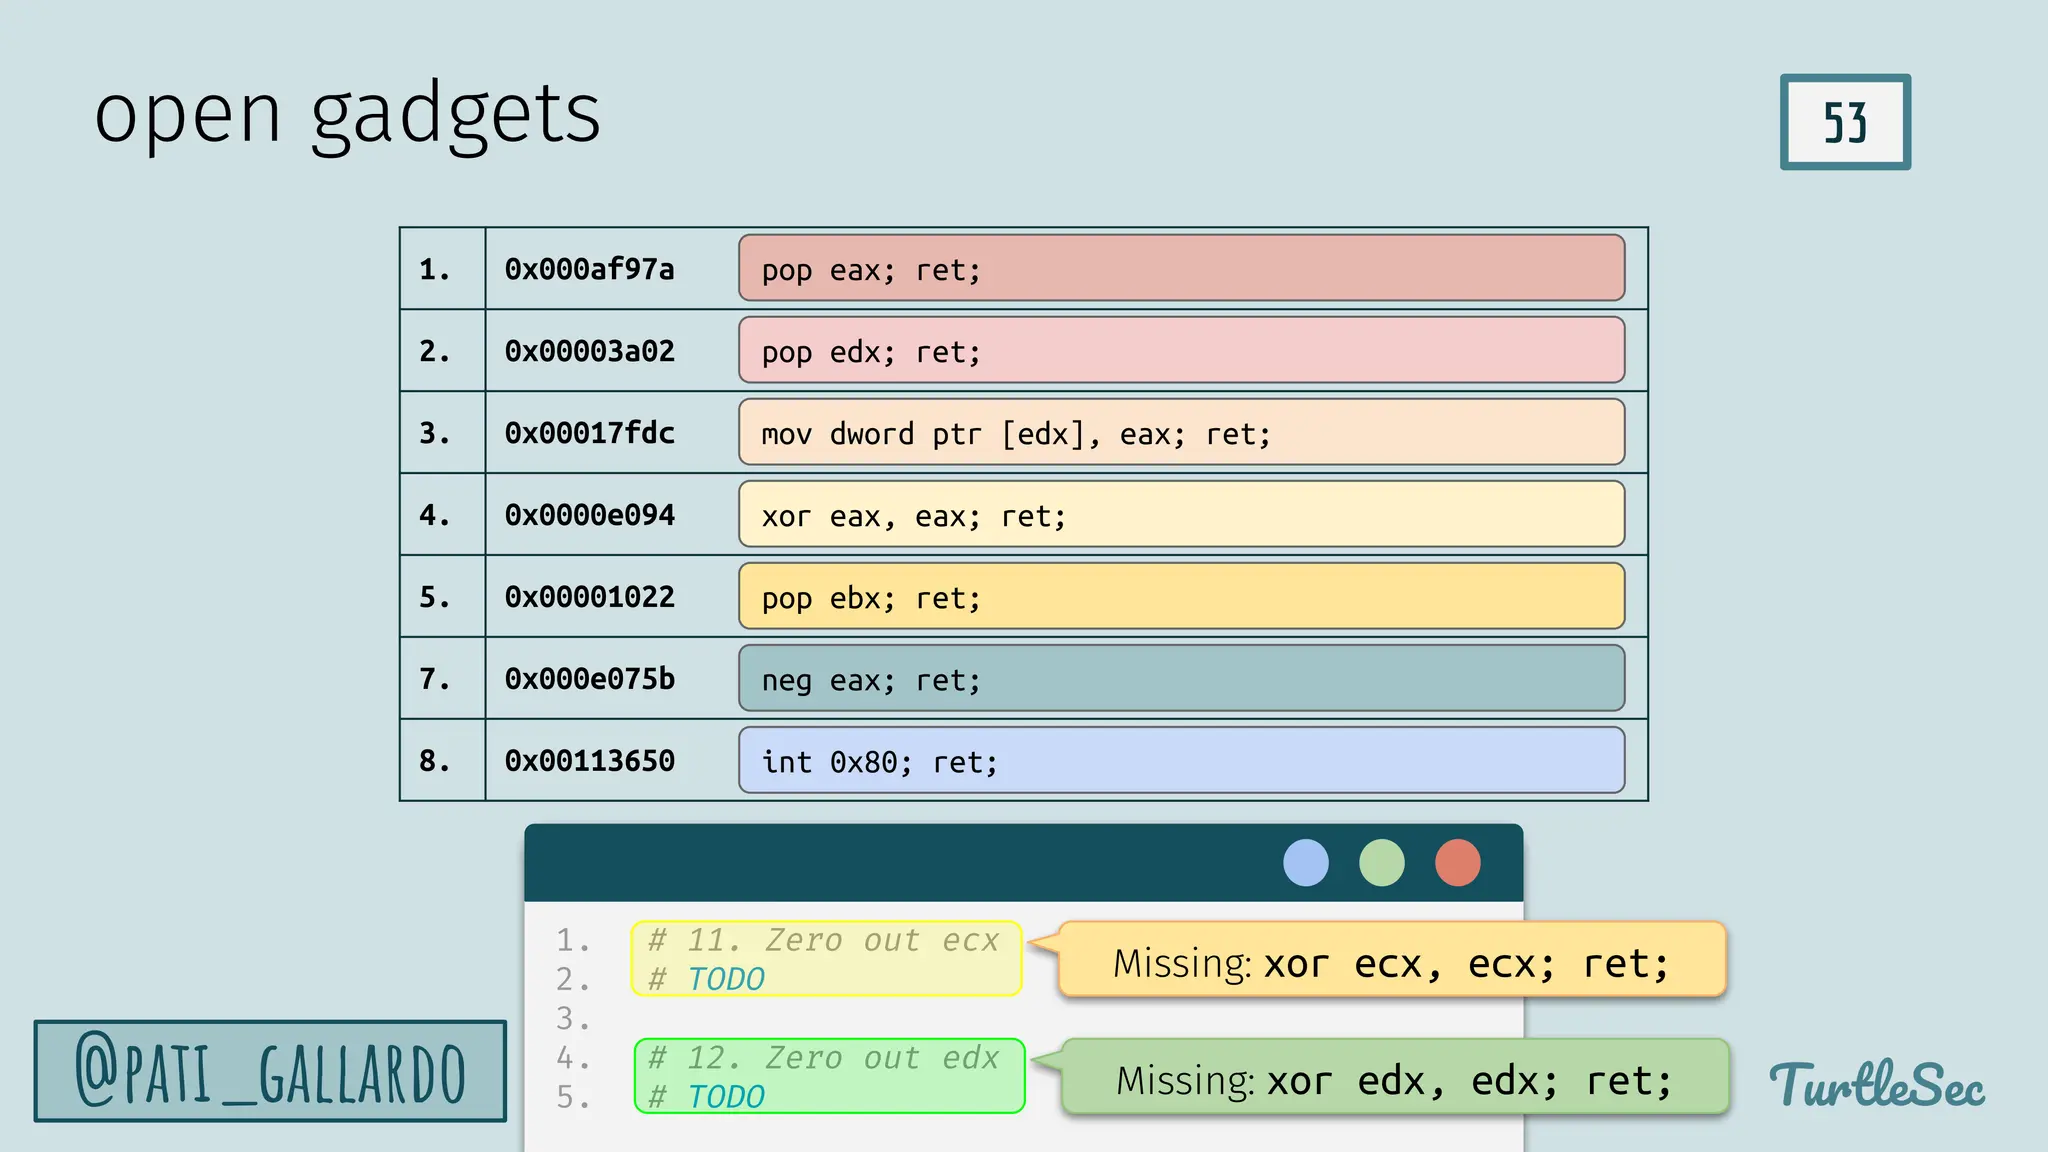Image resolution: width=2048 pixels, height=1152 pixels.
Task: Click the '# TODO' under Zero out edx
Action: tap(706, 1097)
